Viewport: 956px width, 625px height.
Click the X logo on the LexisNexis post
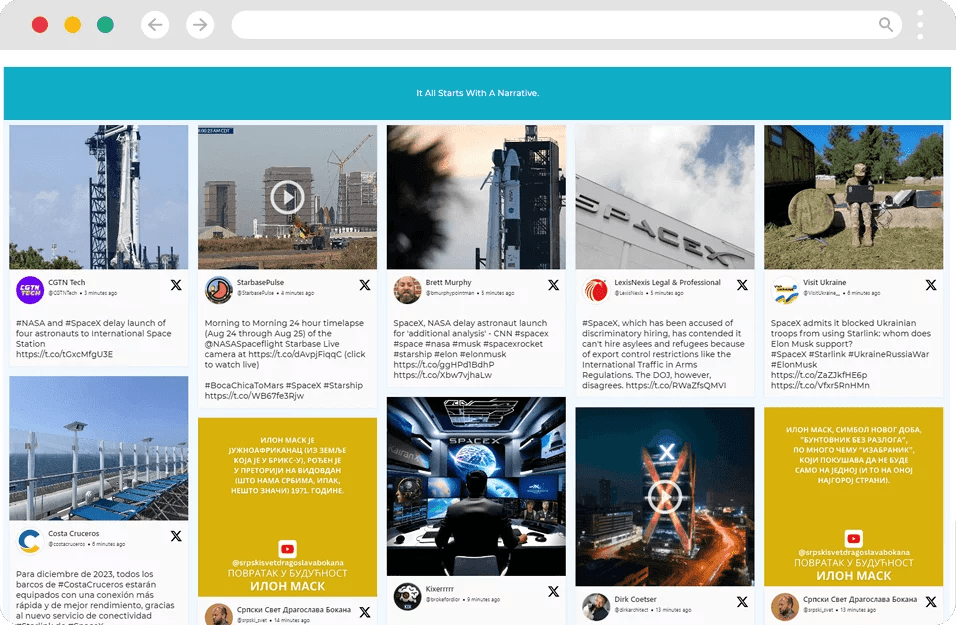coord(741,284)
